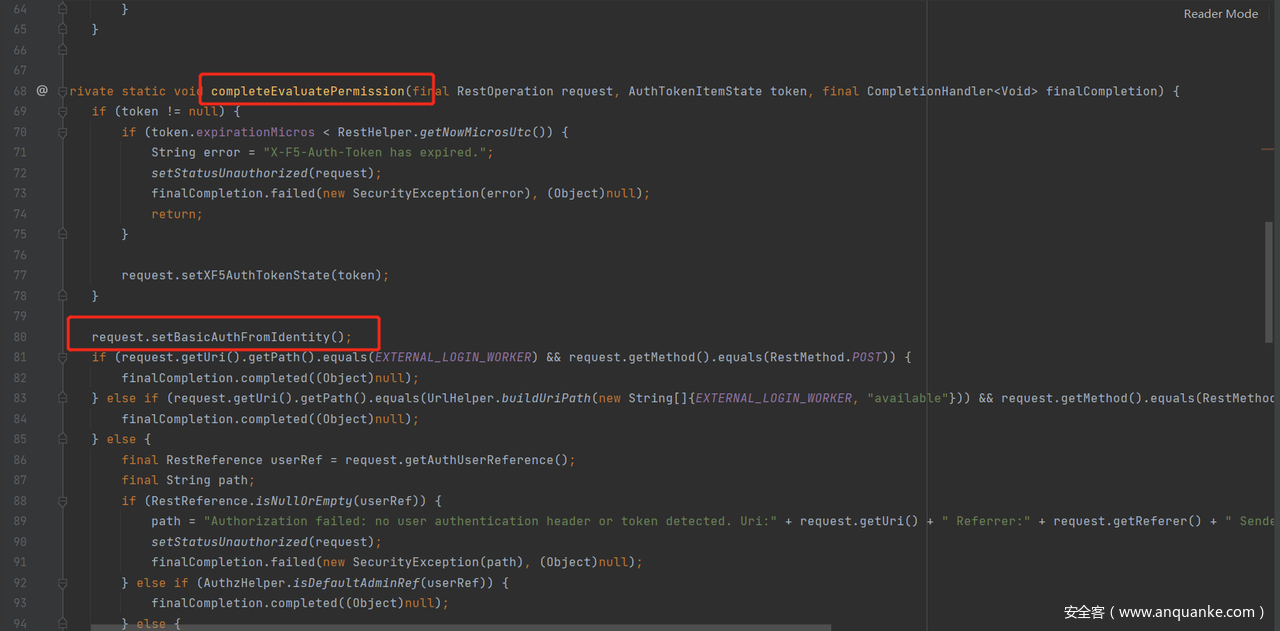Image resolution: width=1280 pixels, height=631 pixels.
Task: Fold the 'if (token != null)' block
Action: (62, 111)
